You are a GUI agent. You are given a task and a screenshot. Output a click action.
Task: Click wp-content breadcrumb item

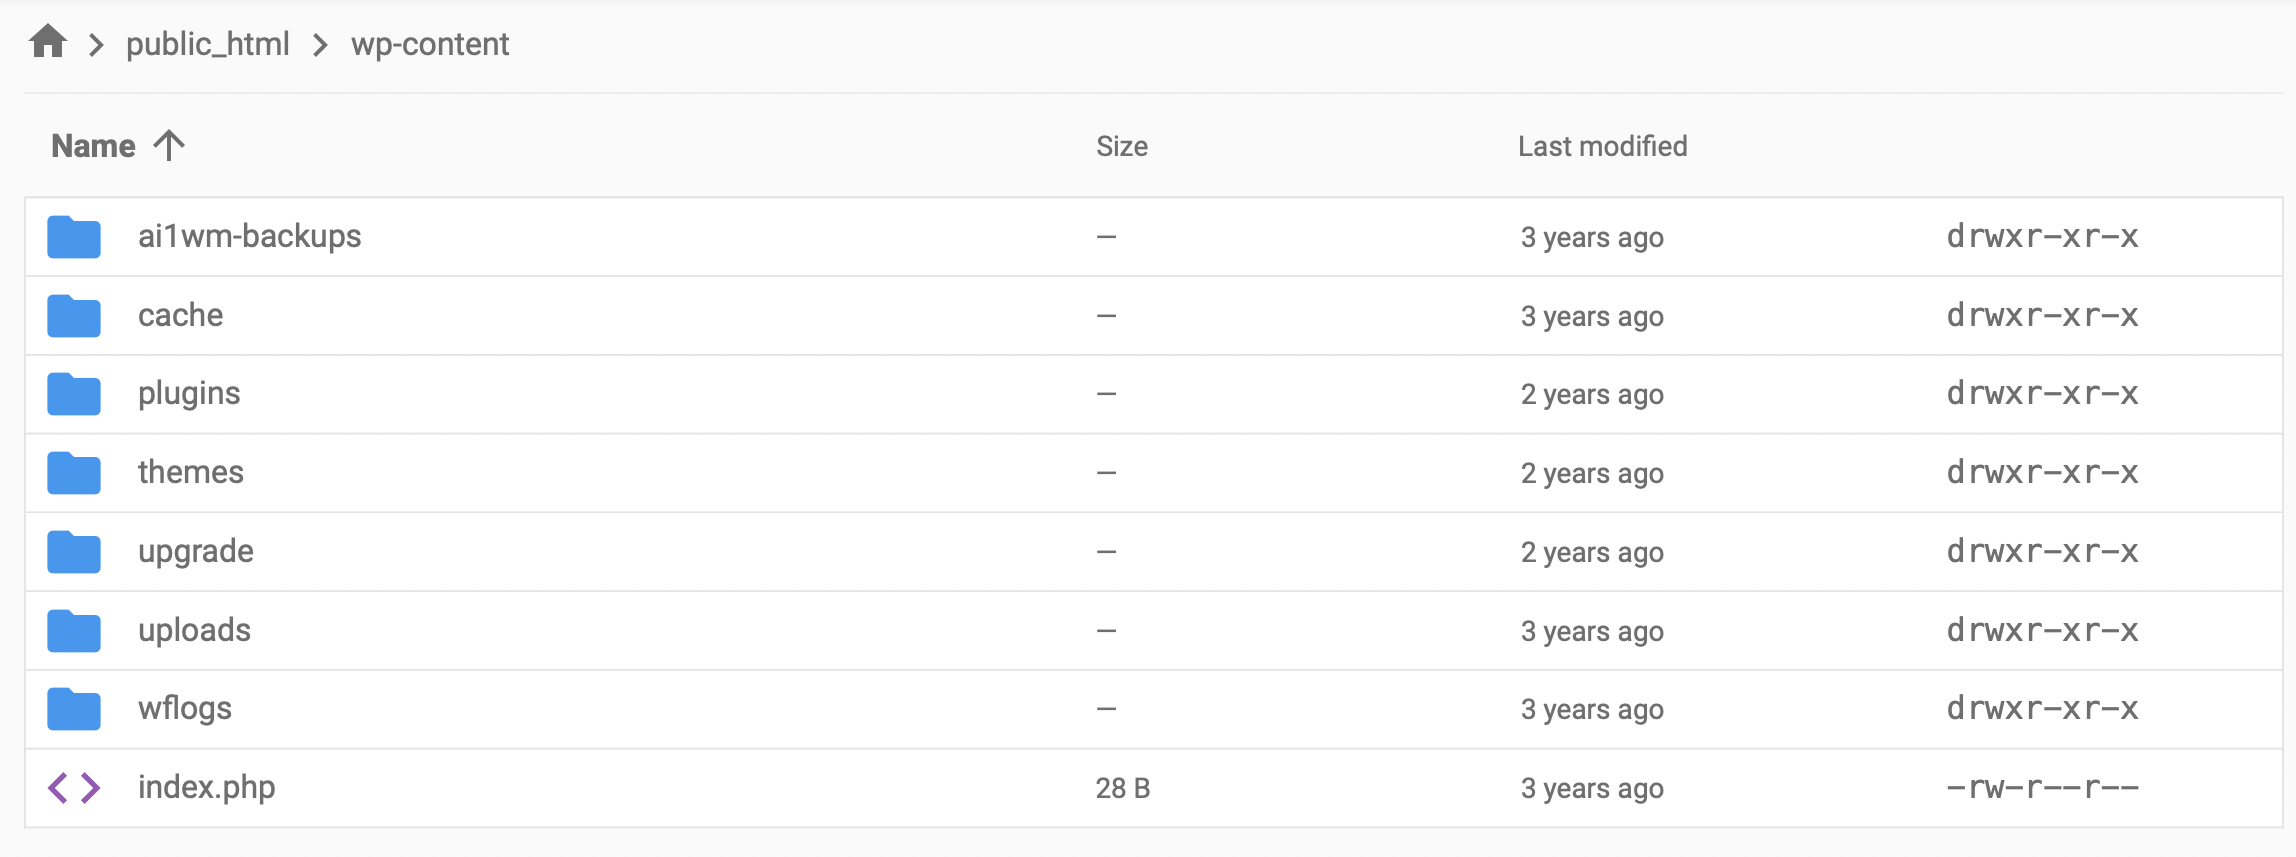(x=429, y=44)
